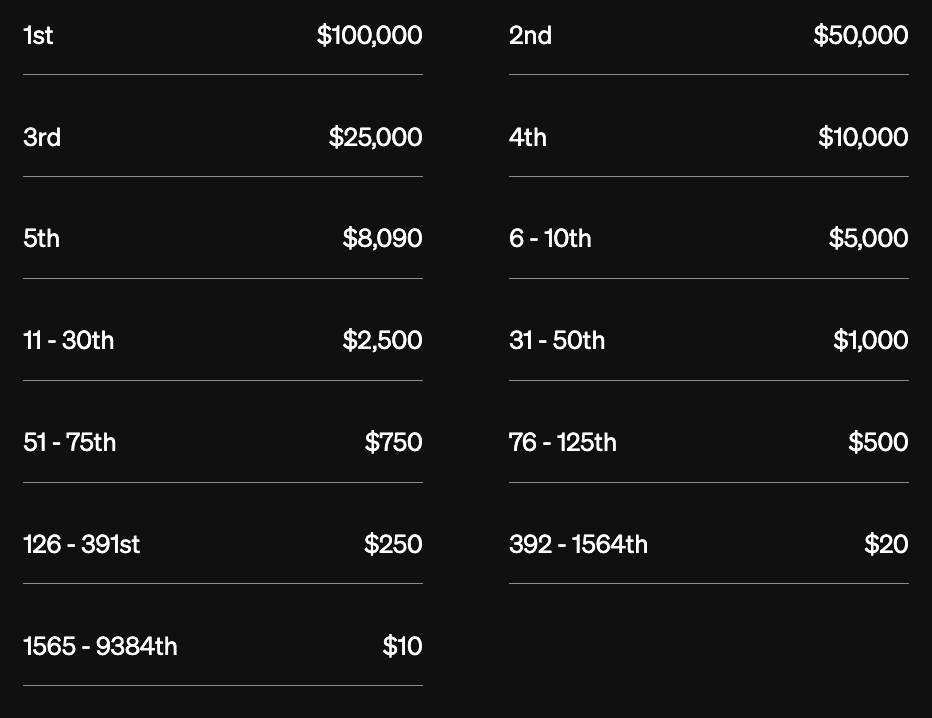Click the $5,000 prize value
Screen dimensions: 932x718
[868, 239]
